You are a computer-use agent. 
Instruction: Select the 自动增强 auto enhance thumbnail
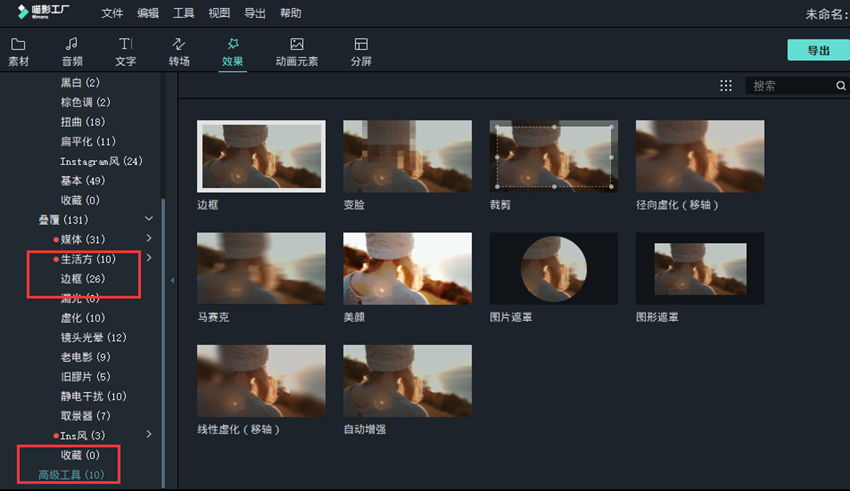[408, 381]
